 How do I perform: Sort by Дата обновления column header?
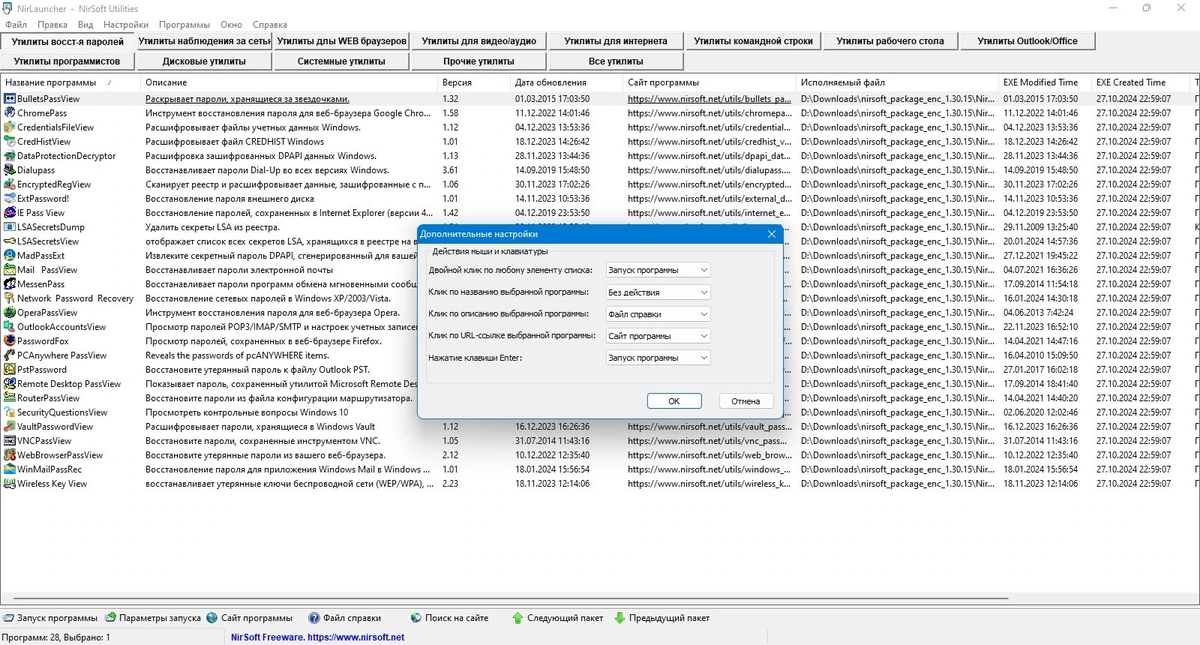pyautogui.click(x=567, y=82)
